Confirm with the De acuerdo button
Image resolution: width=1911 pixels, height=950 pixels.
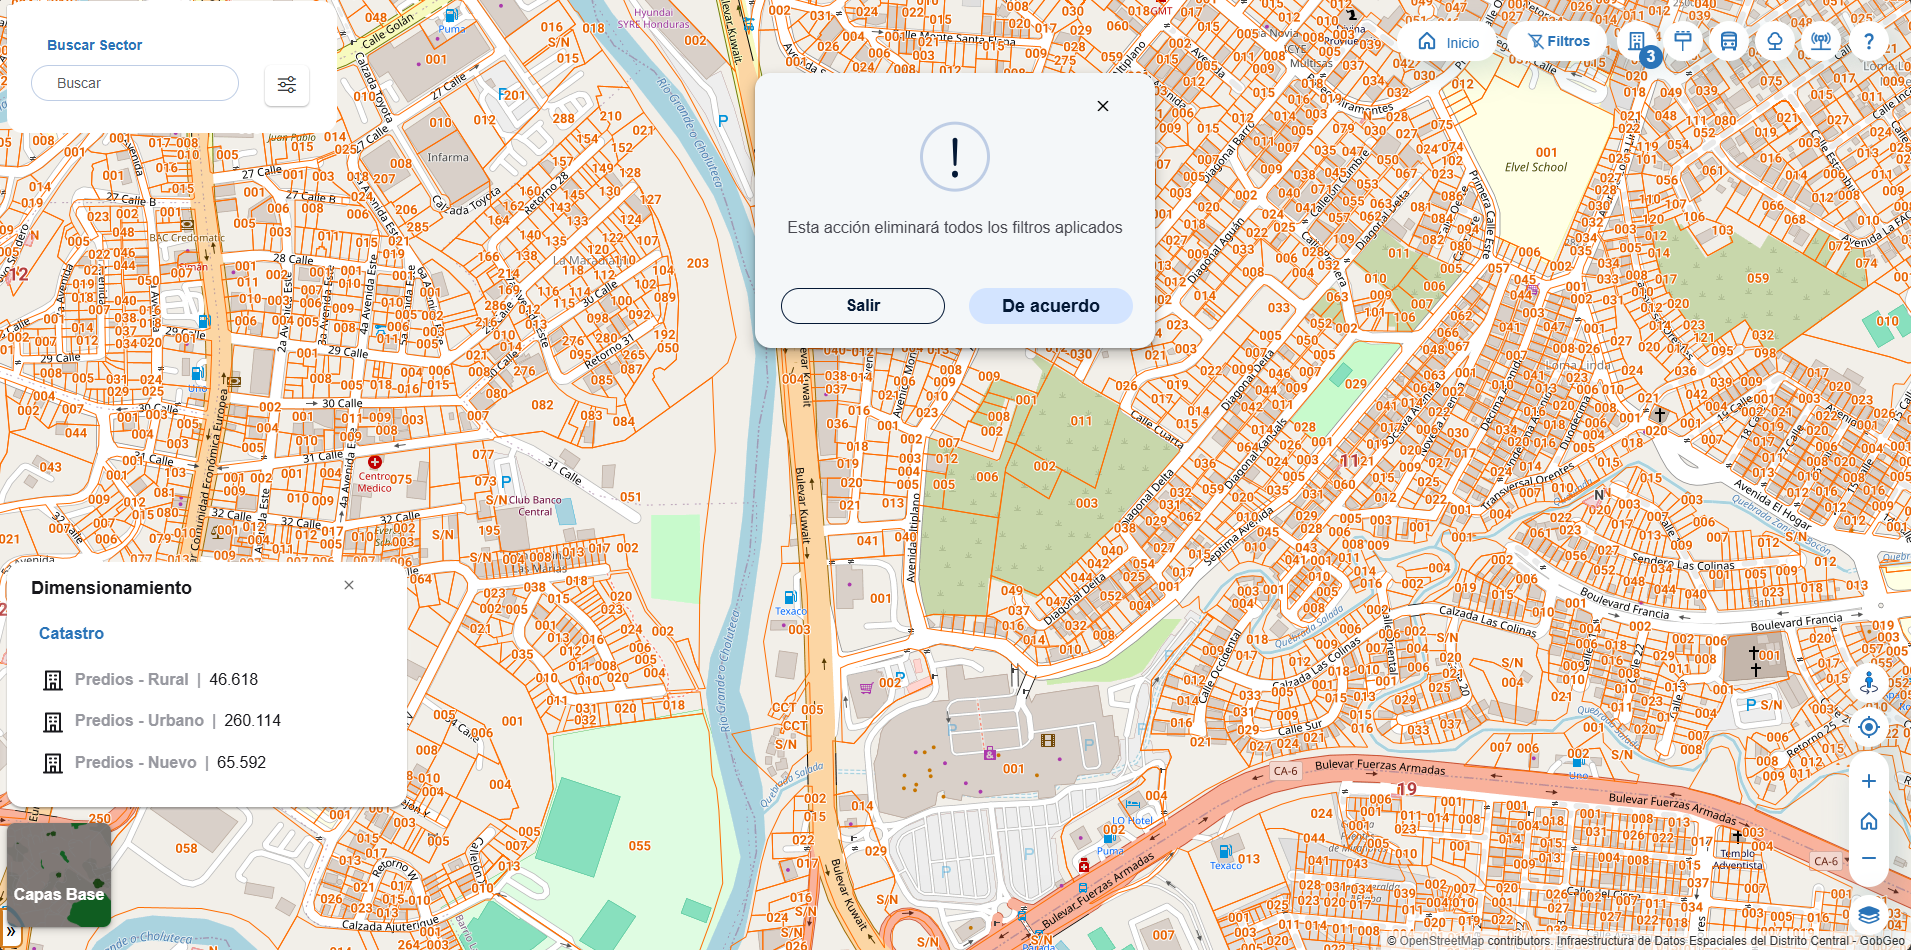coord(1050,306)
